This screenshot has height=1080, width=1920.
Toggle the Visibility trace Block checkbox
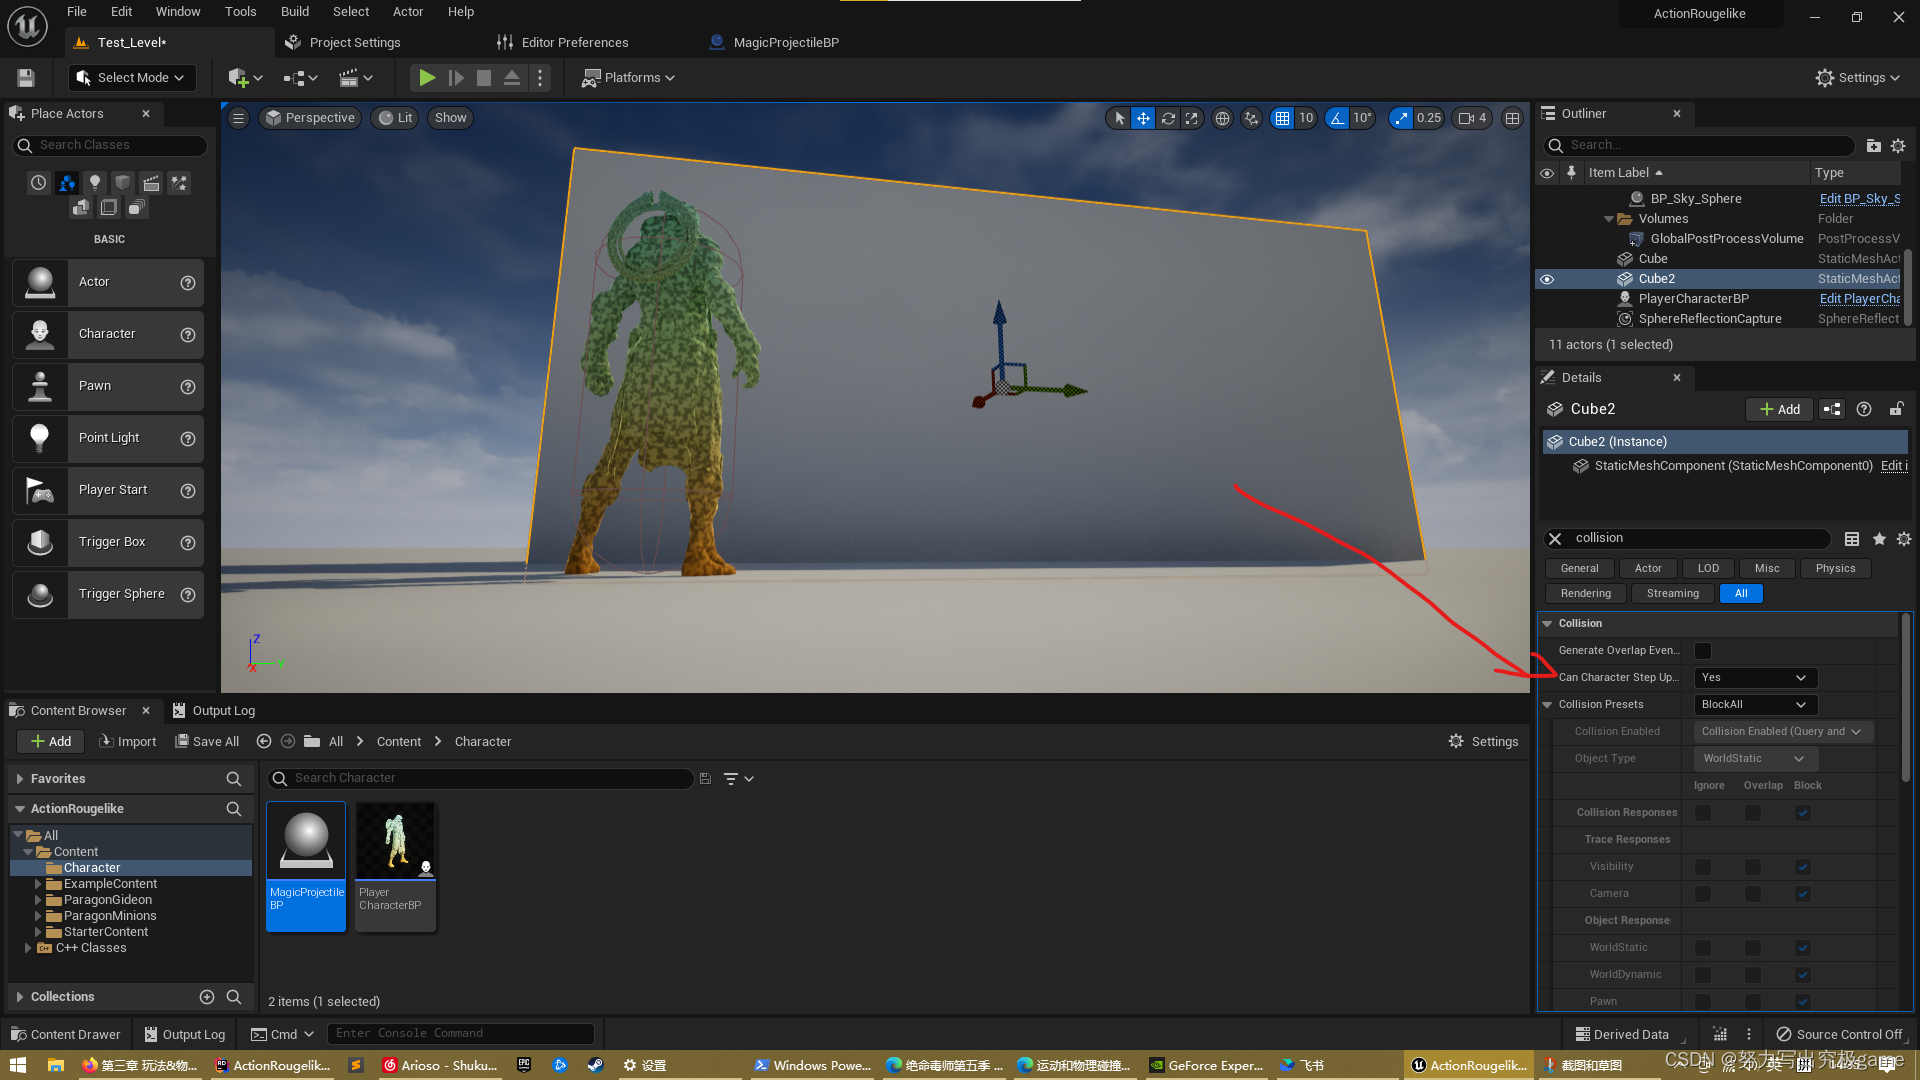[1803, 867]
